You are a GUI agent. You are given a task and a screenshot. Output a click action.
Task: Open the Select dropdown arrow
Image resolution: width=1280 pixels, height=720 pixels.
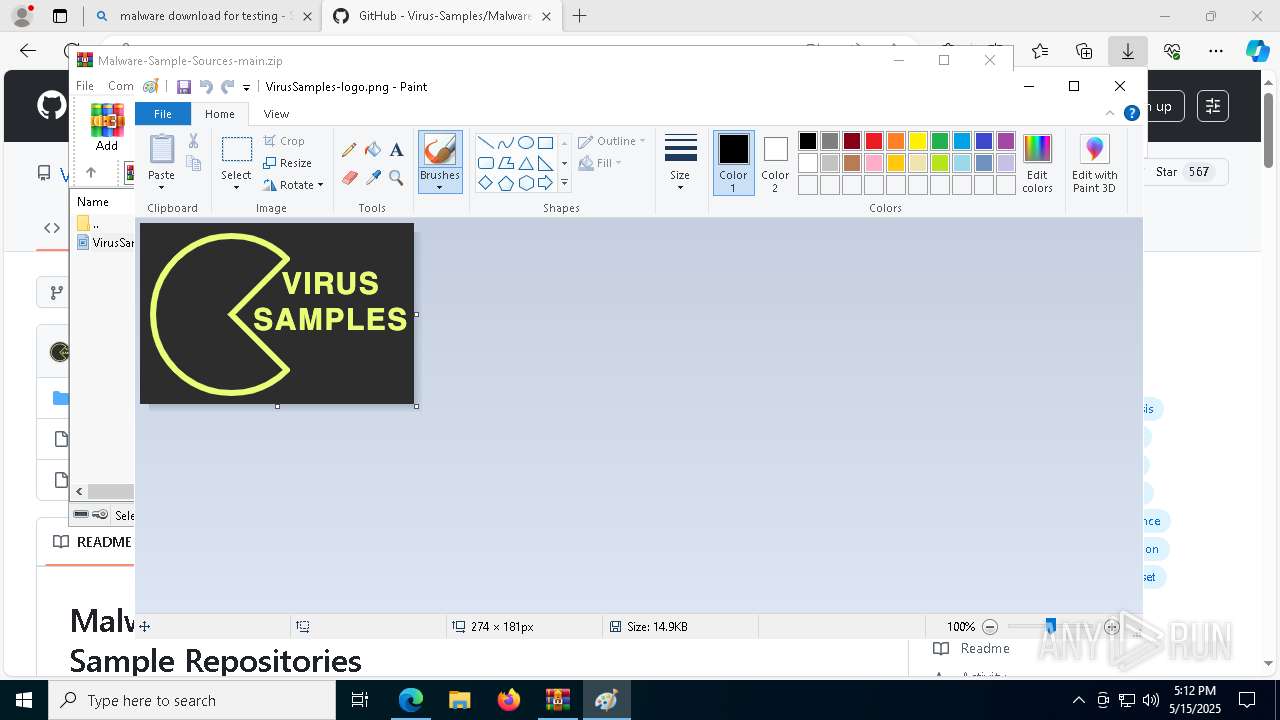pos(237,187)
